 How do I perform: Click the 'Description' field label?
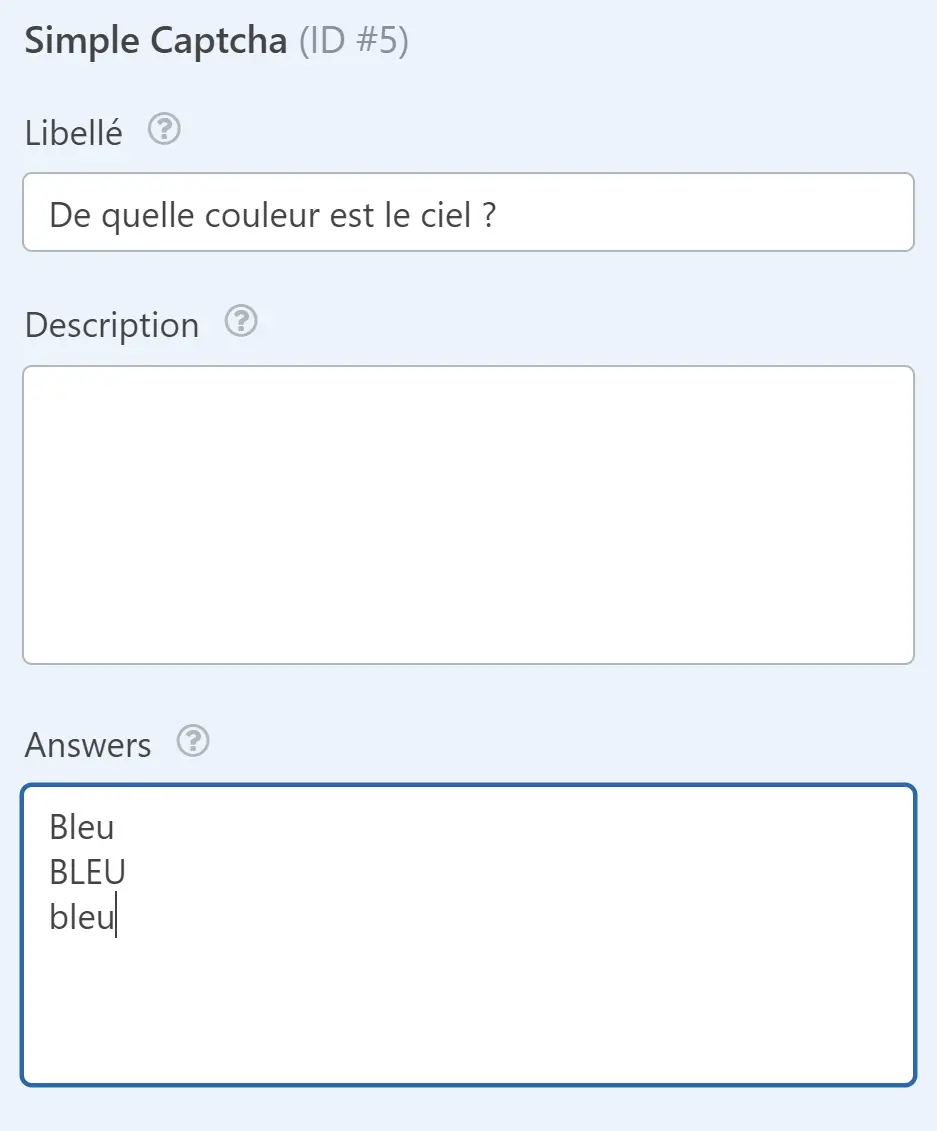pos(111,324)
